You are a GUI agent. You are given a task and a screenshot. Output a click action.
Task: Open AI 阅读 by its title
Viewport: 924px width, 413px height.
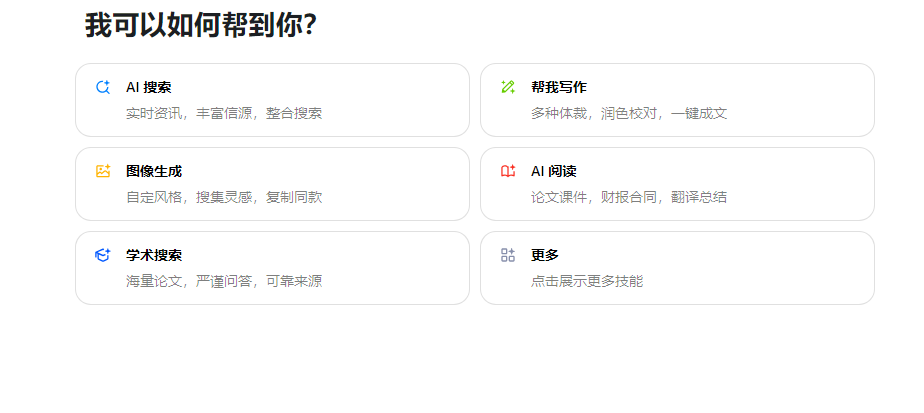[553, 171]
